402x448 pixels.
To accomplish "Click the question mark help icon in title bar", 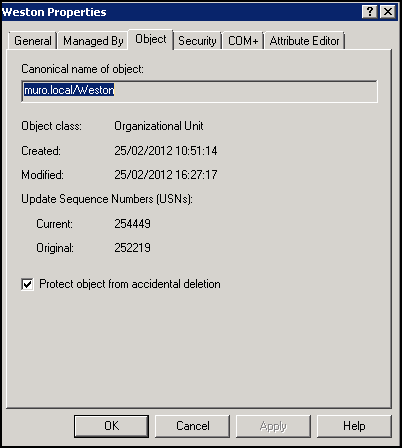I will click(370, 12).
